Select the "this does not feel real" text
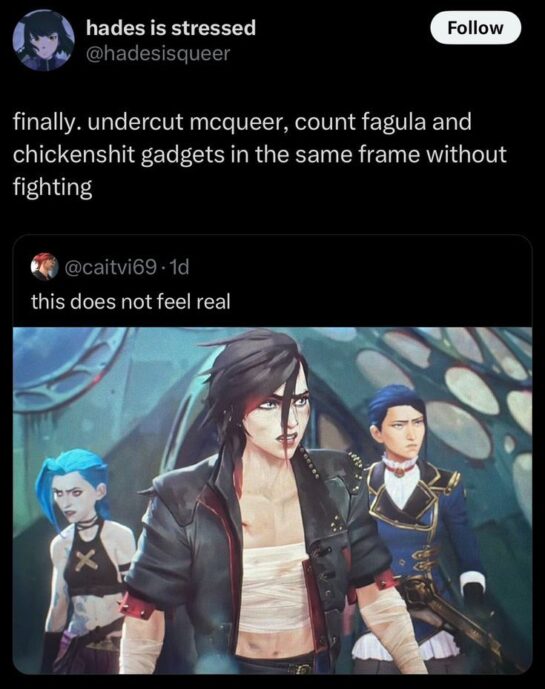The image size is (545, 689). click(131, 302)
